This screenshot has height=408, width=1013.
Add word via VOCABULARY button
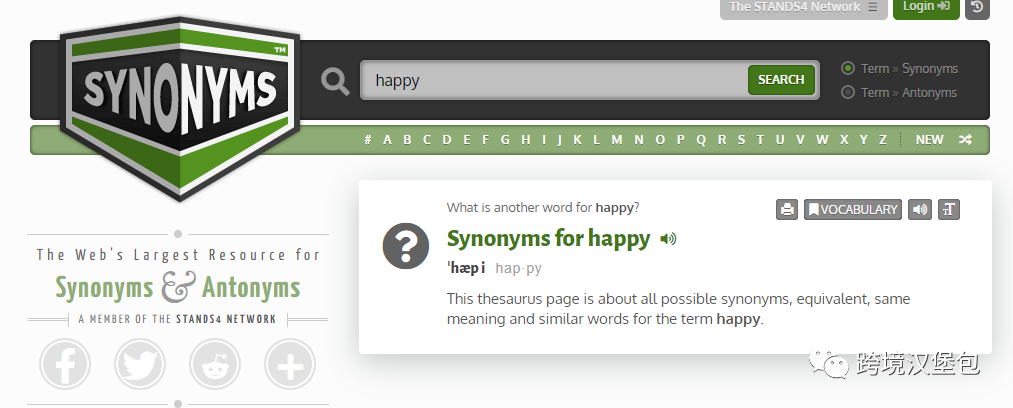point(853,209)
